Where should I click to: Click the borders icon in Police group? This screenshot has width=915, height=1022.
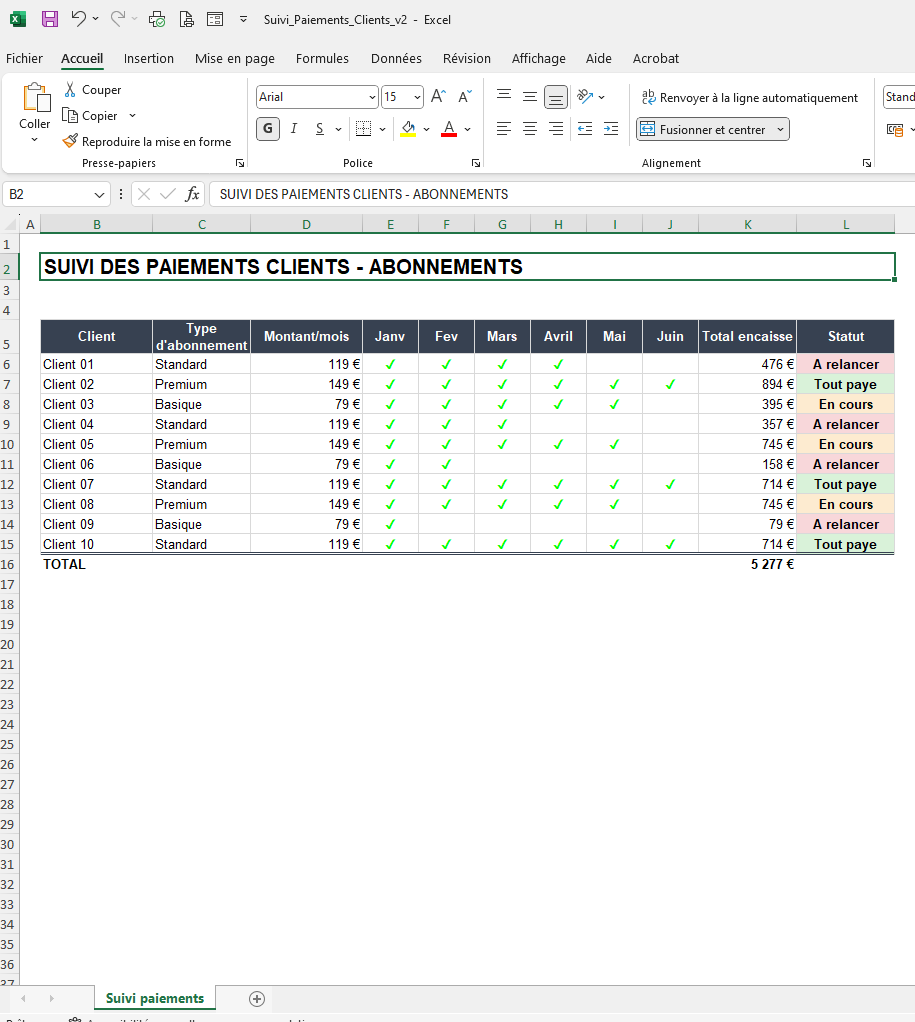coord(364,128)
